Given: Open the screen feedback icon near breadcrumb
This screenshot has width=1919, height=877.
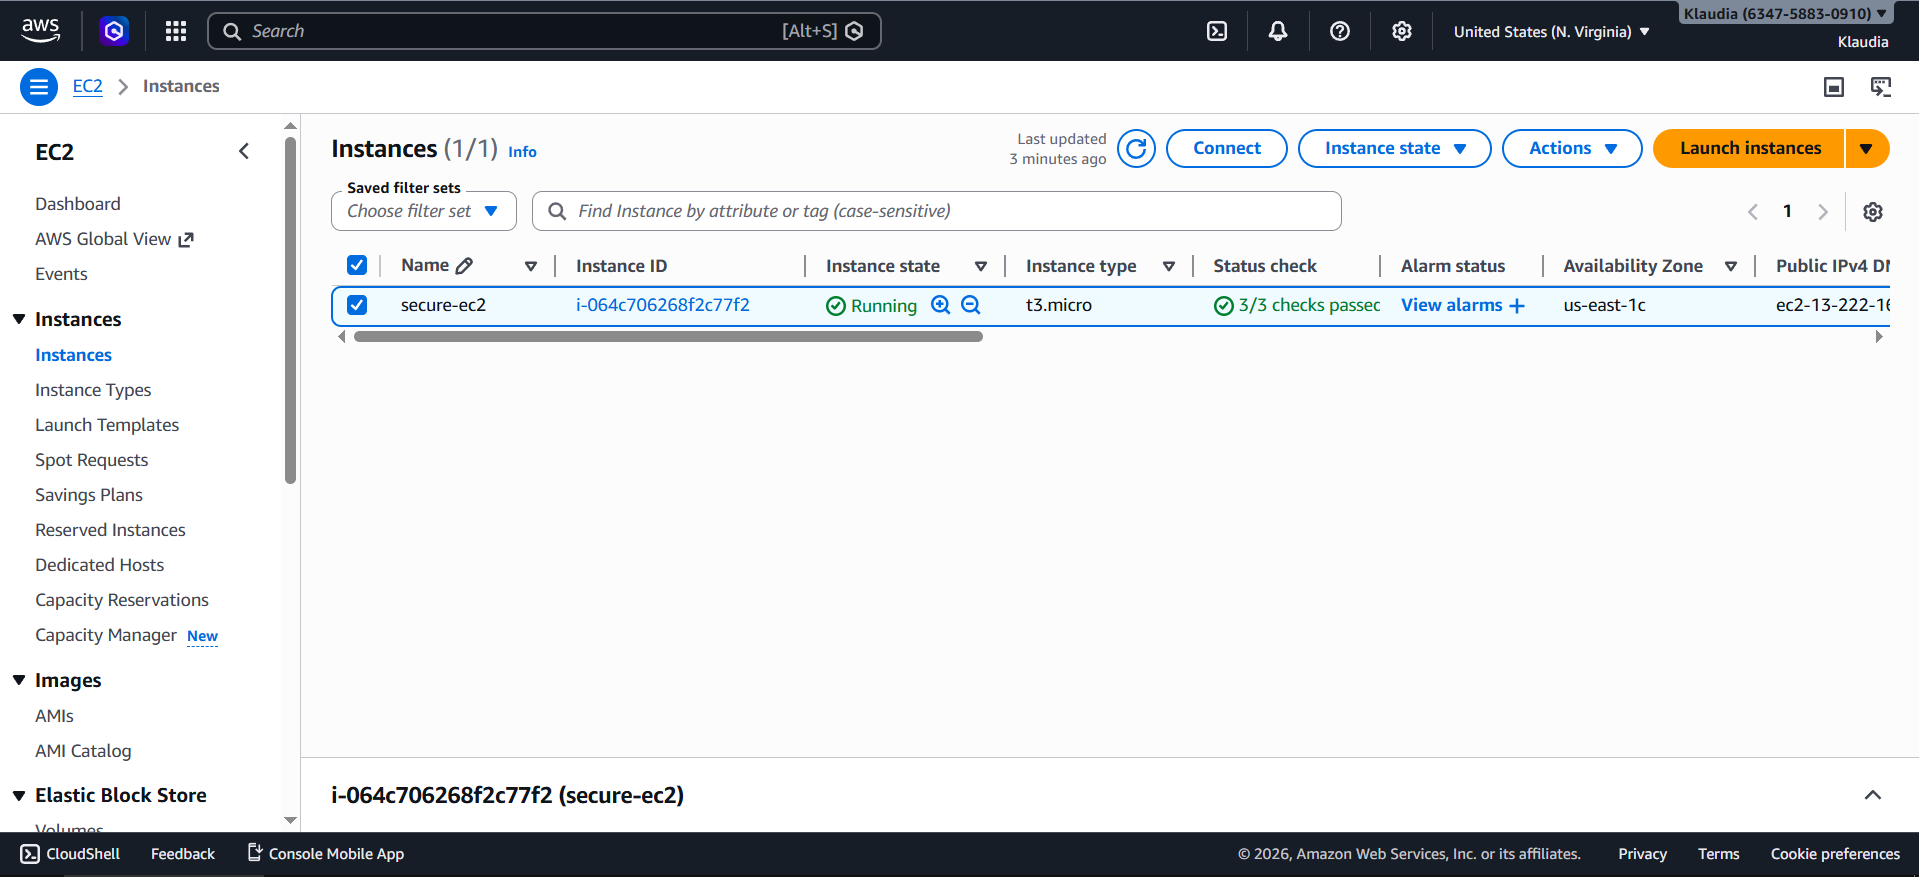Looking at the screenshot, I should tap(1881, 87).
